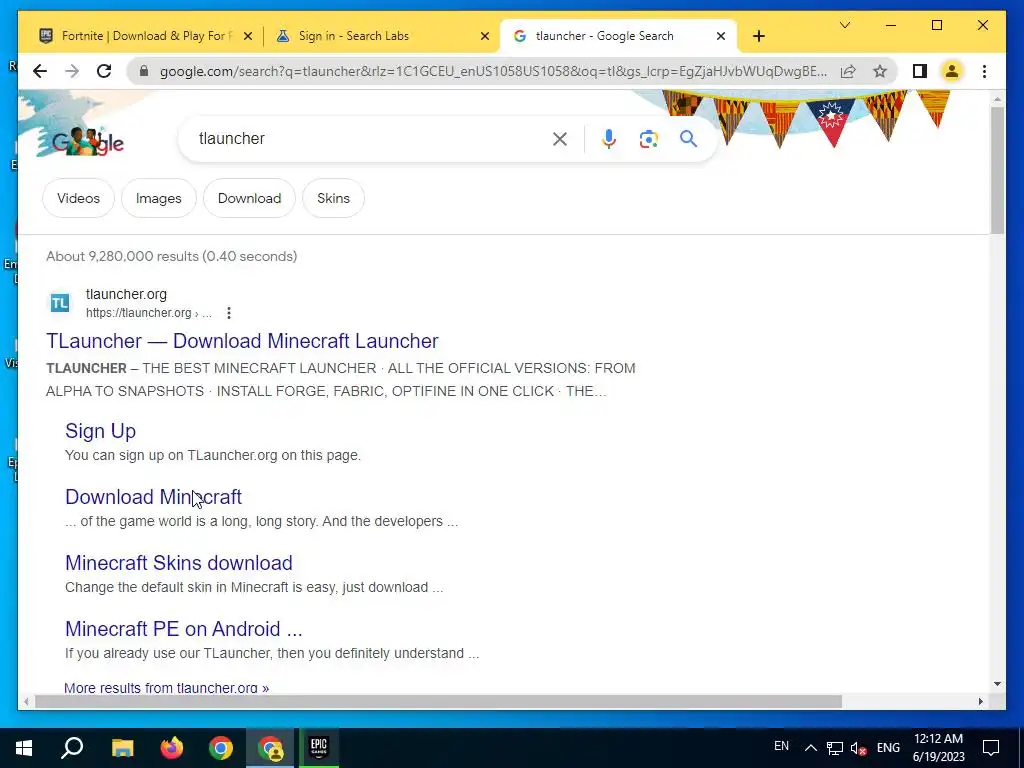
Task: Open File Explorer from the taskbar
Action: [123, 748]
